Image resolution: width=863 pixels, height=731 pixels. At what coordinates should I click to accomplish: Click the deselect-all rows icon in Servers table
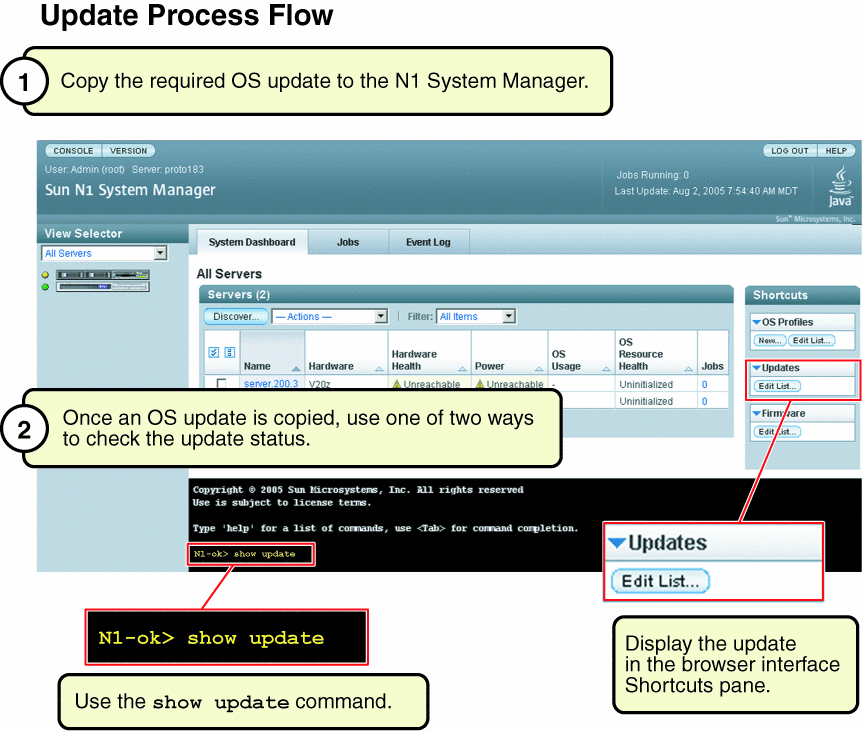pos(230,352)
